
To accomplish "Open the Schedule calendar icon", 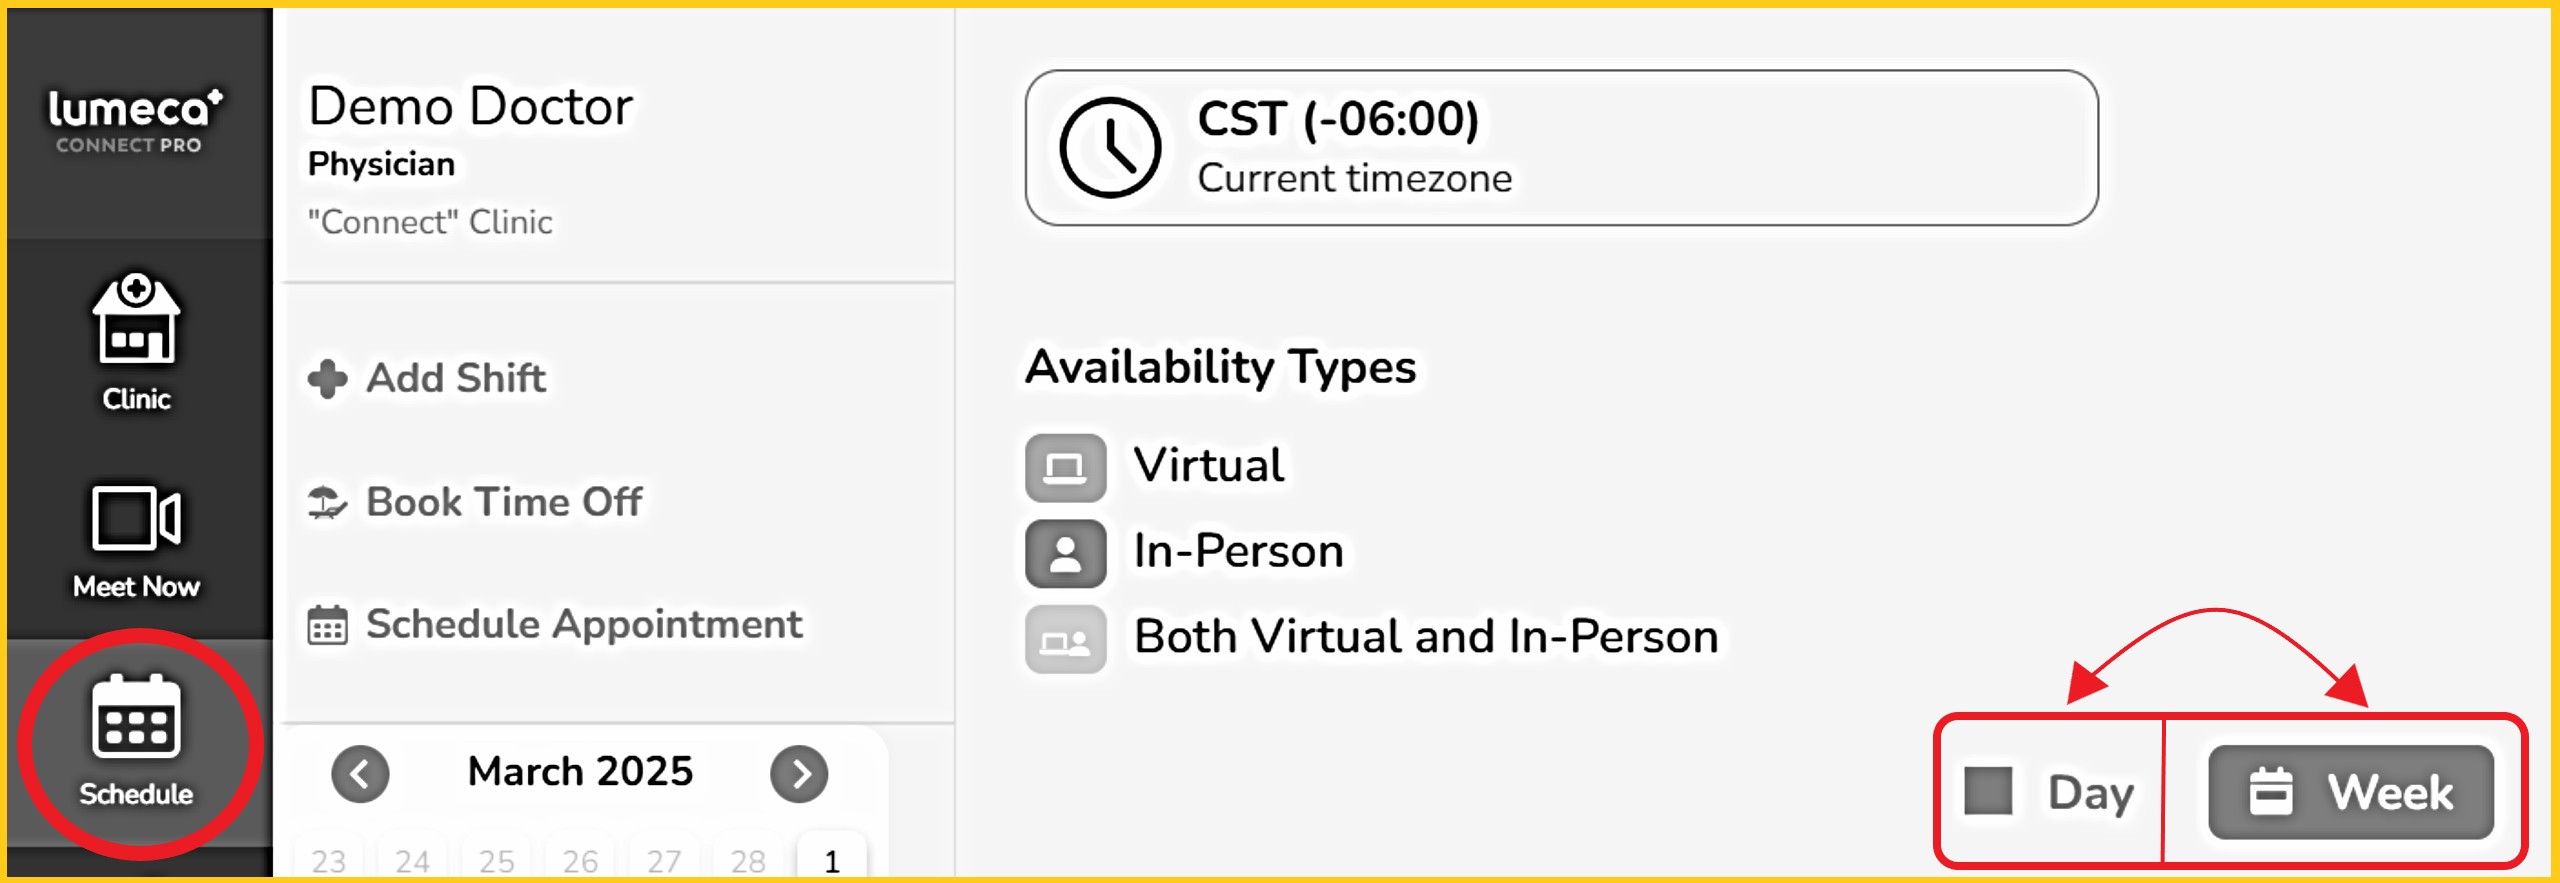I will click(136, 716).
